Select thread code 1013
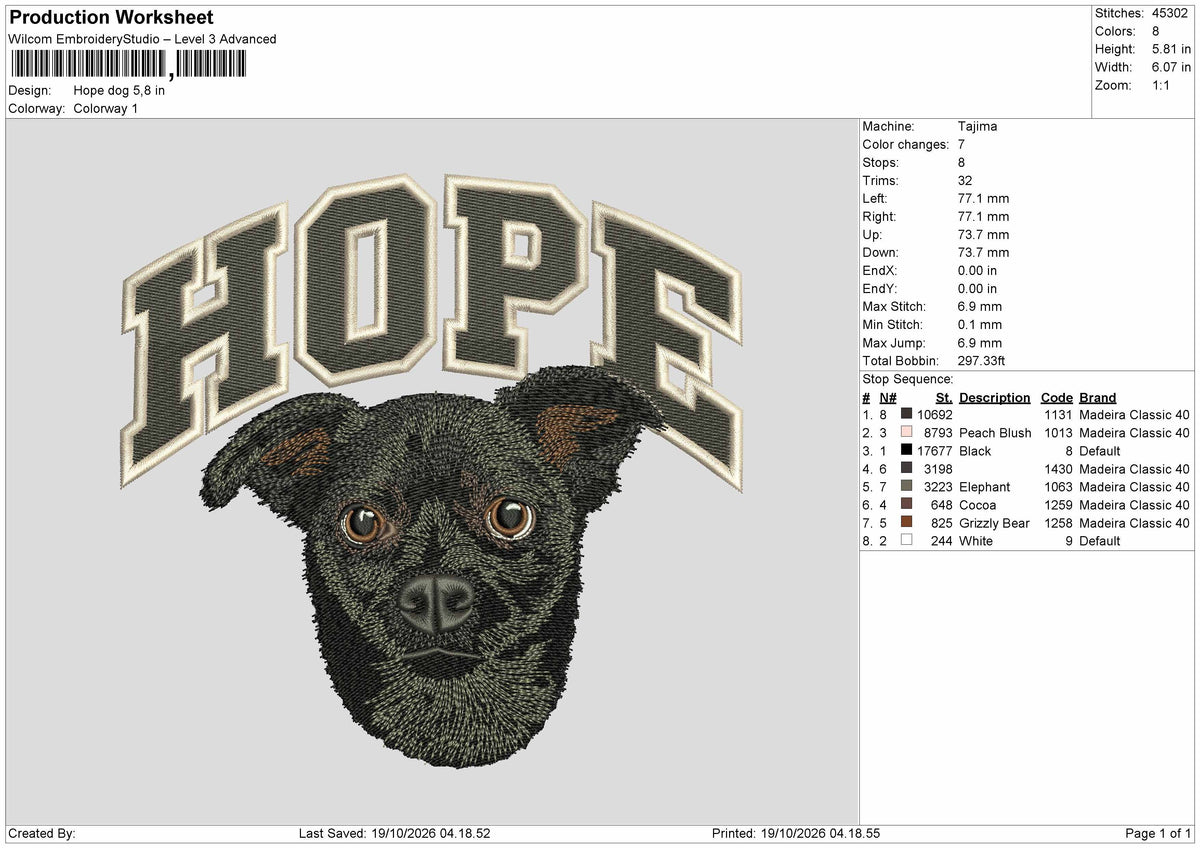Screen dimensions: 1200x848 pos(1058,432)
